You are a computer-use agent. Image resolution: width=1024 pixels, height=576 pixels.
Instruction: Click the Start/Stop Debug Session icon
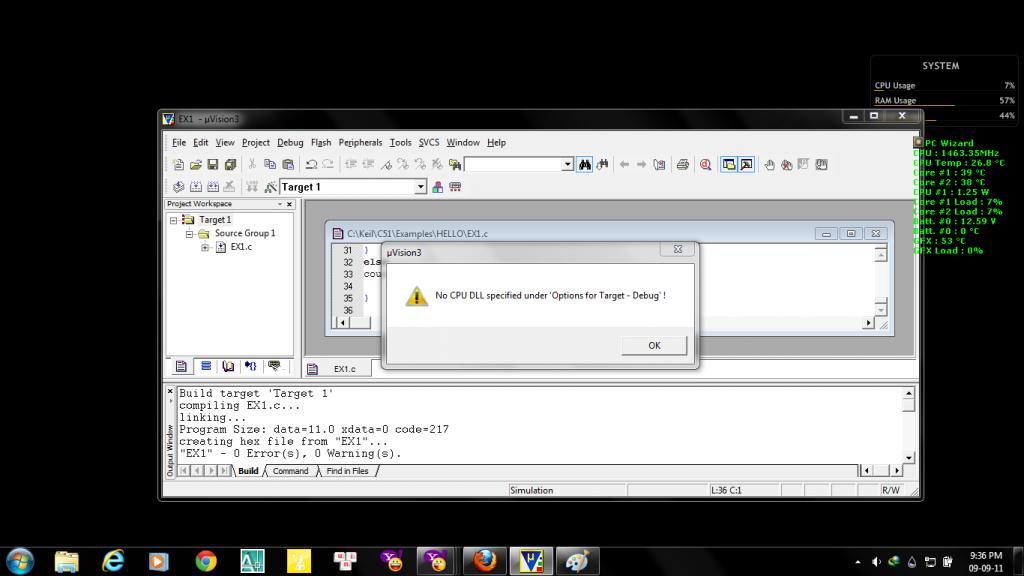pyautogui.click(x=705, y=165)
